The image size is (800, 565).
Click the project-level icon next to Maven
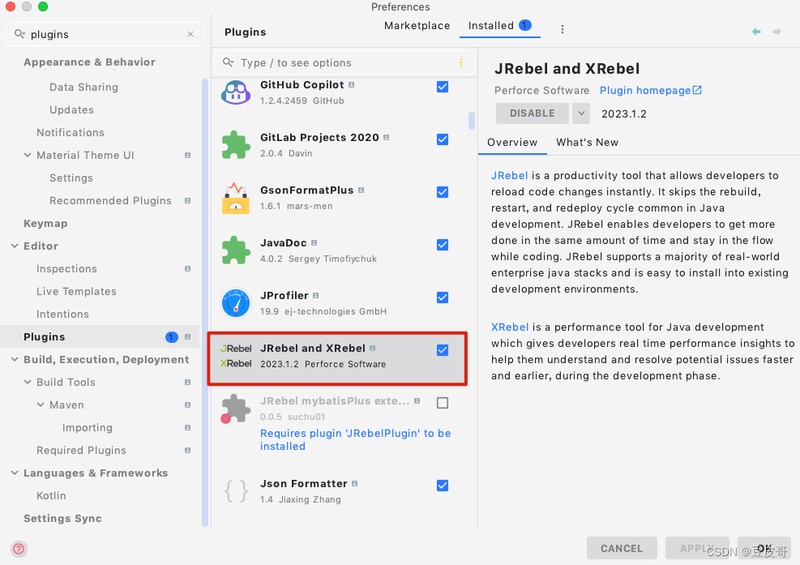click(x=187, y=405)
